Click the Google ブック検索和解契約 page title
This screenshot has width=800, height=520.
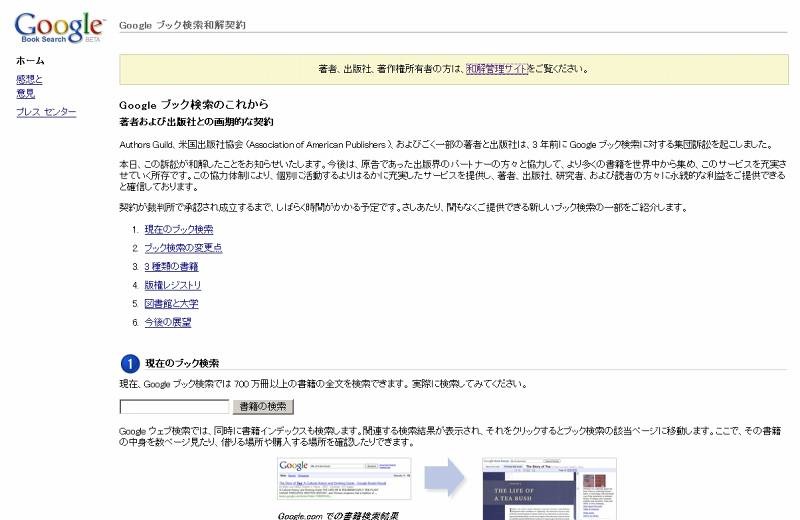coord(182,24)
